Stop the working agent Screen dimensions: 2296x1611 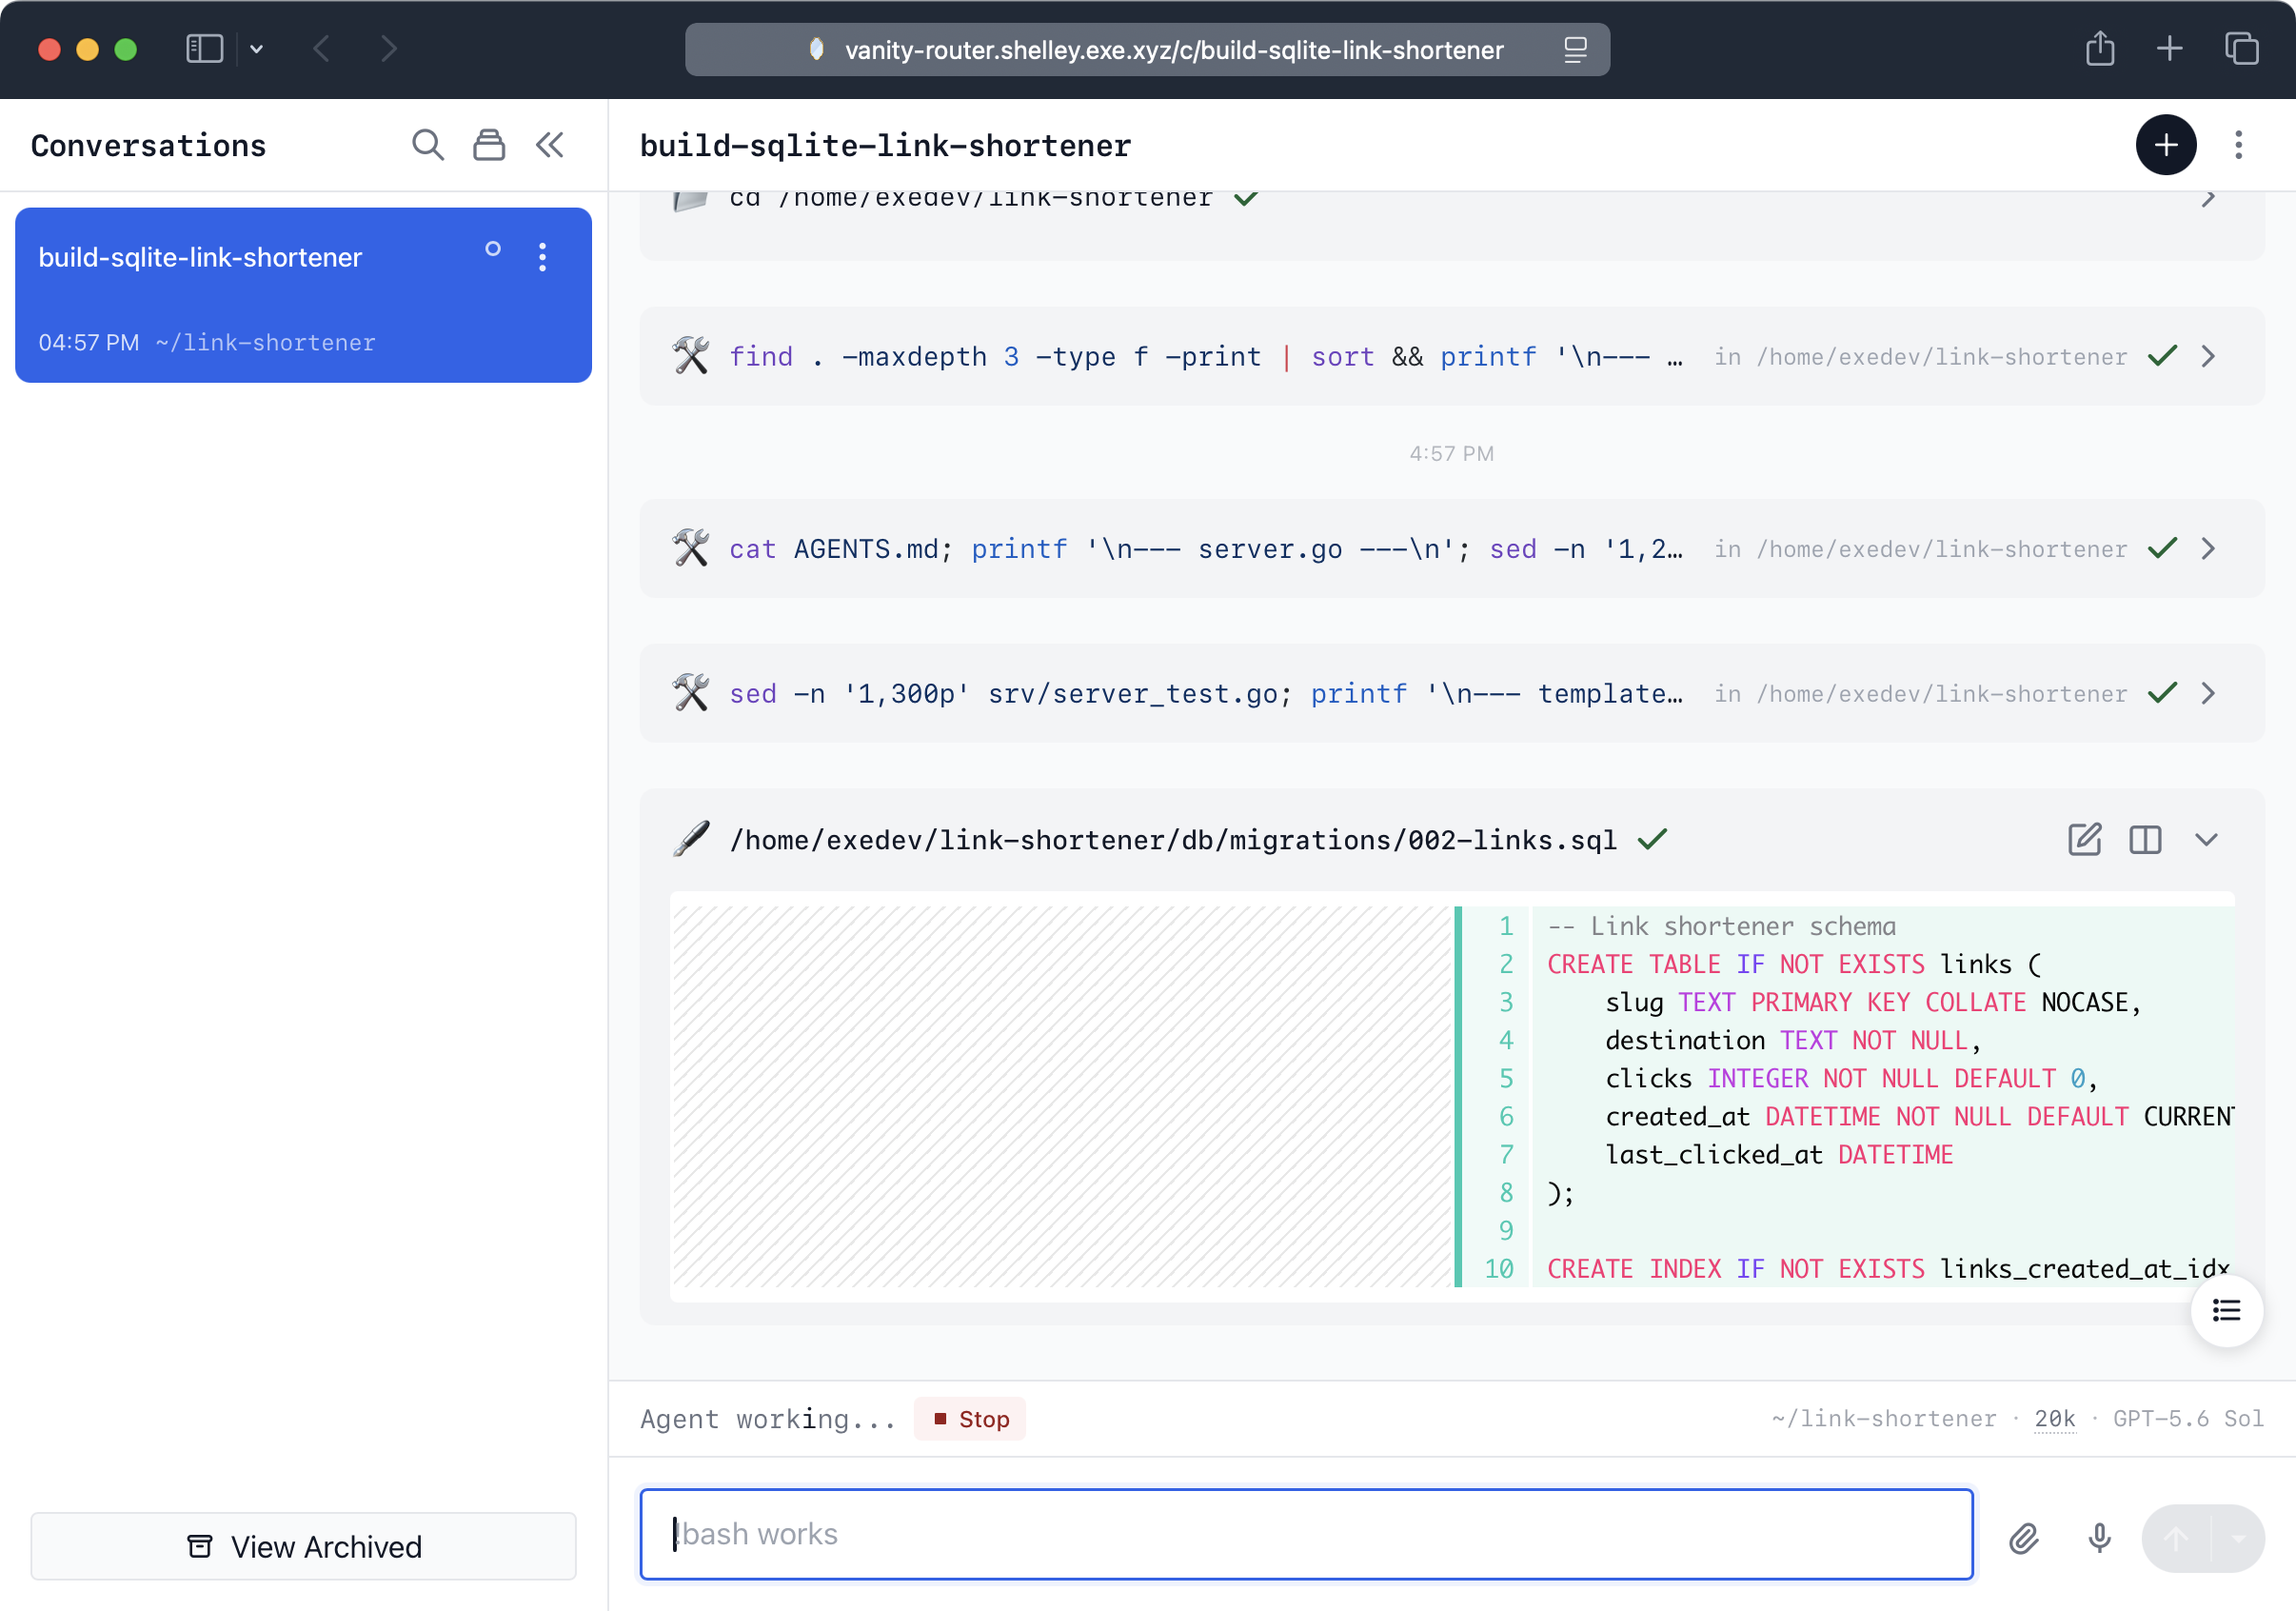pyautogui.click(x=970, y=1418)
